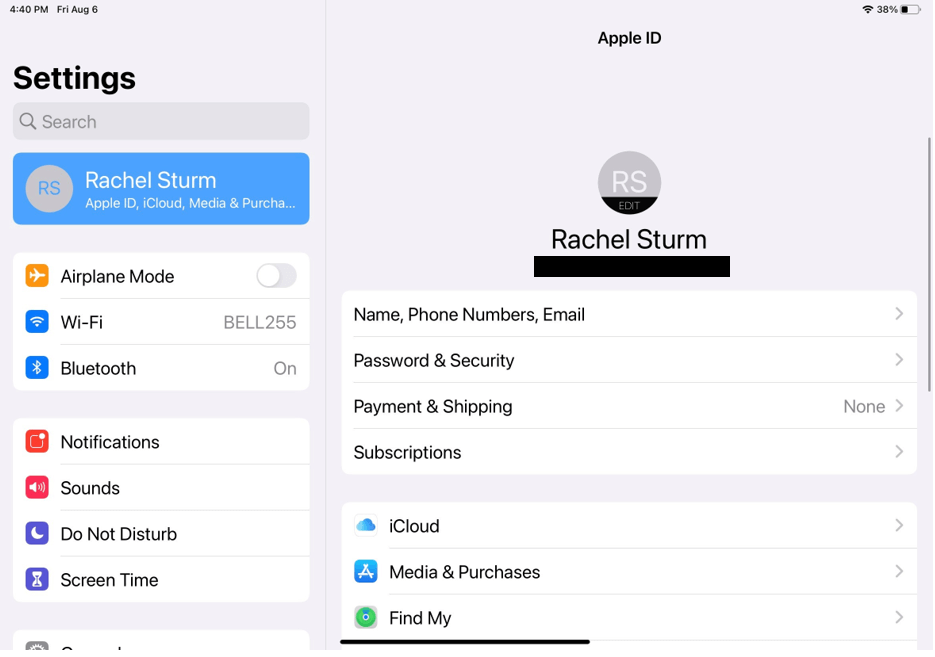The height and width of the screenshot is (657, 935).
Task: Toggle the Airplane Mode switch
Action: (276, 276)
